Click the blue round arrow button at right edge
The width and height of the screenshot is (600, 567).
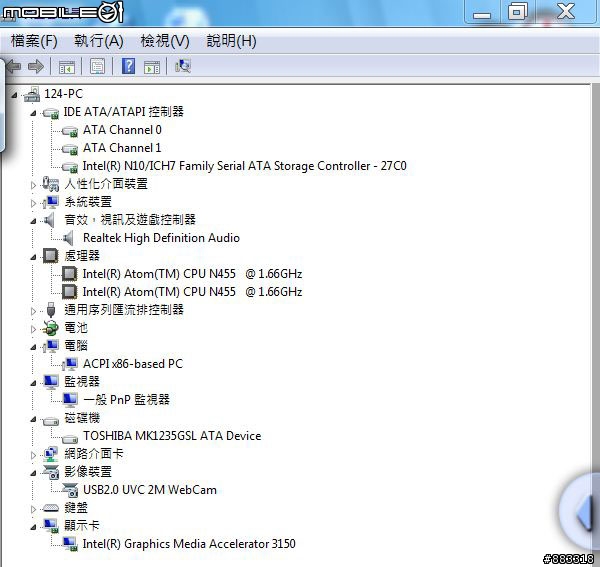[x=582, y=511]
